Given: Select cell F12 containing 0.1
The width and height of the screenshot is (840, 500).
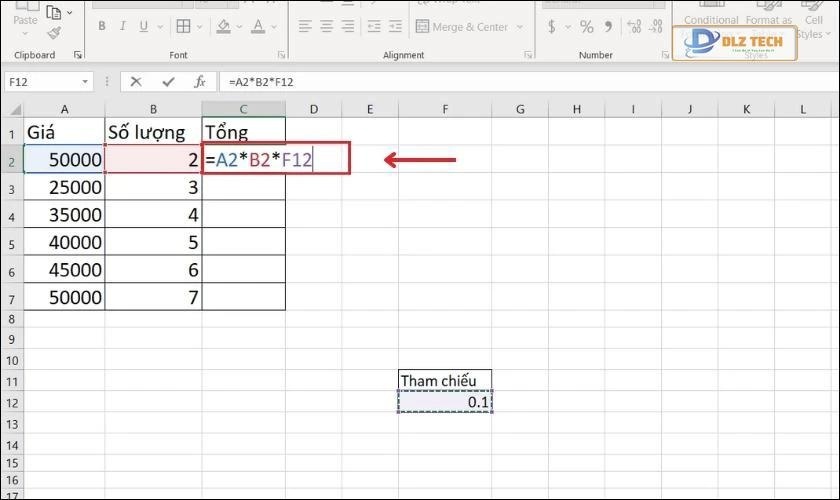Looking at the screenshot, I should pos(444,402).
